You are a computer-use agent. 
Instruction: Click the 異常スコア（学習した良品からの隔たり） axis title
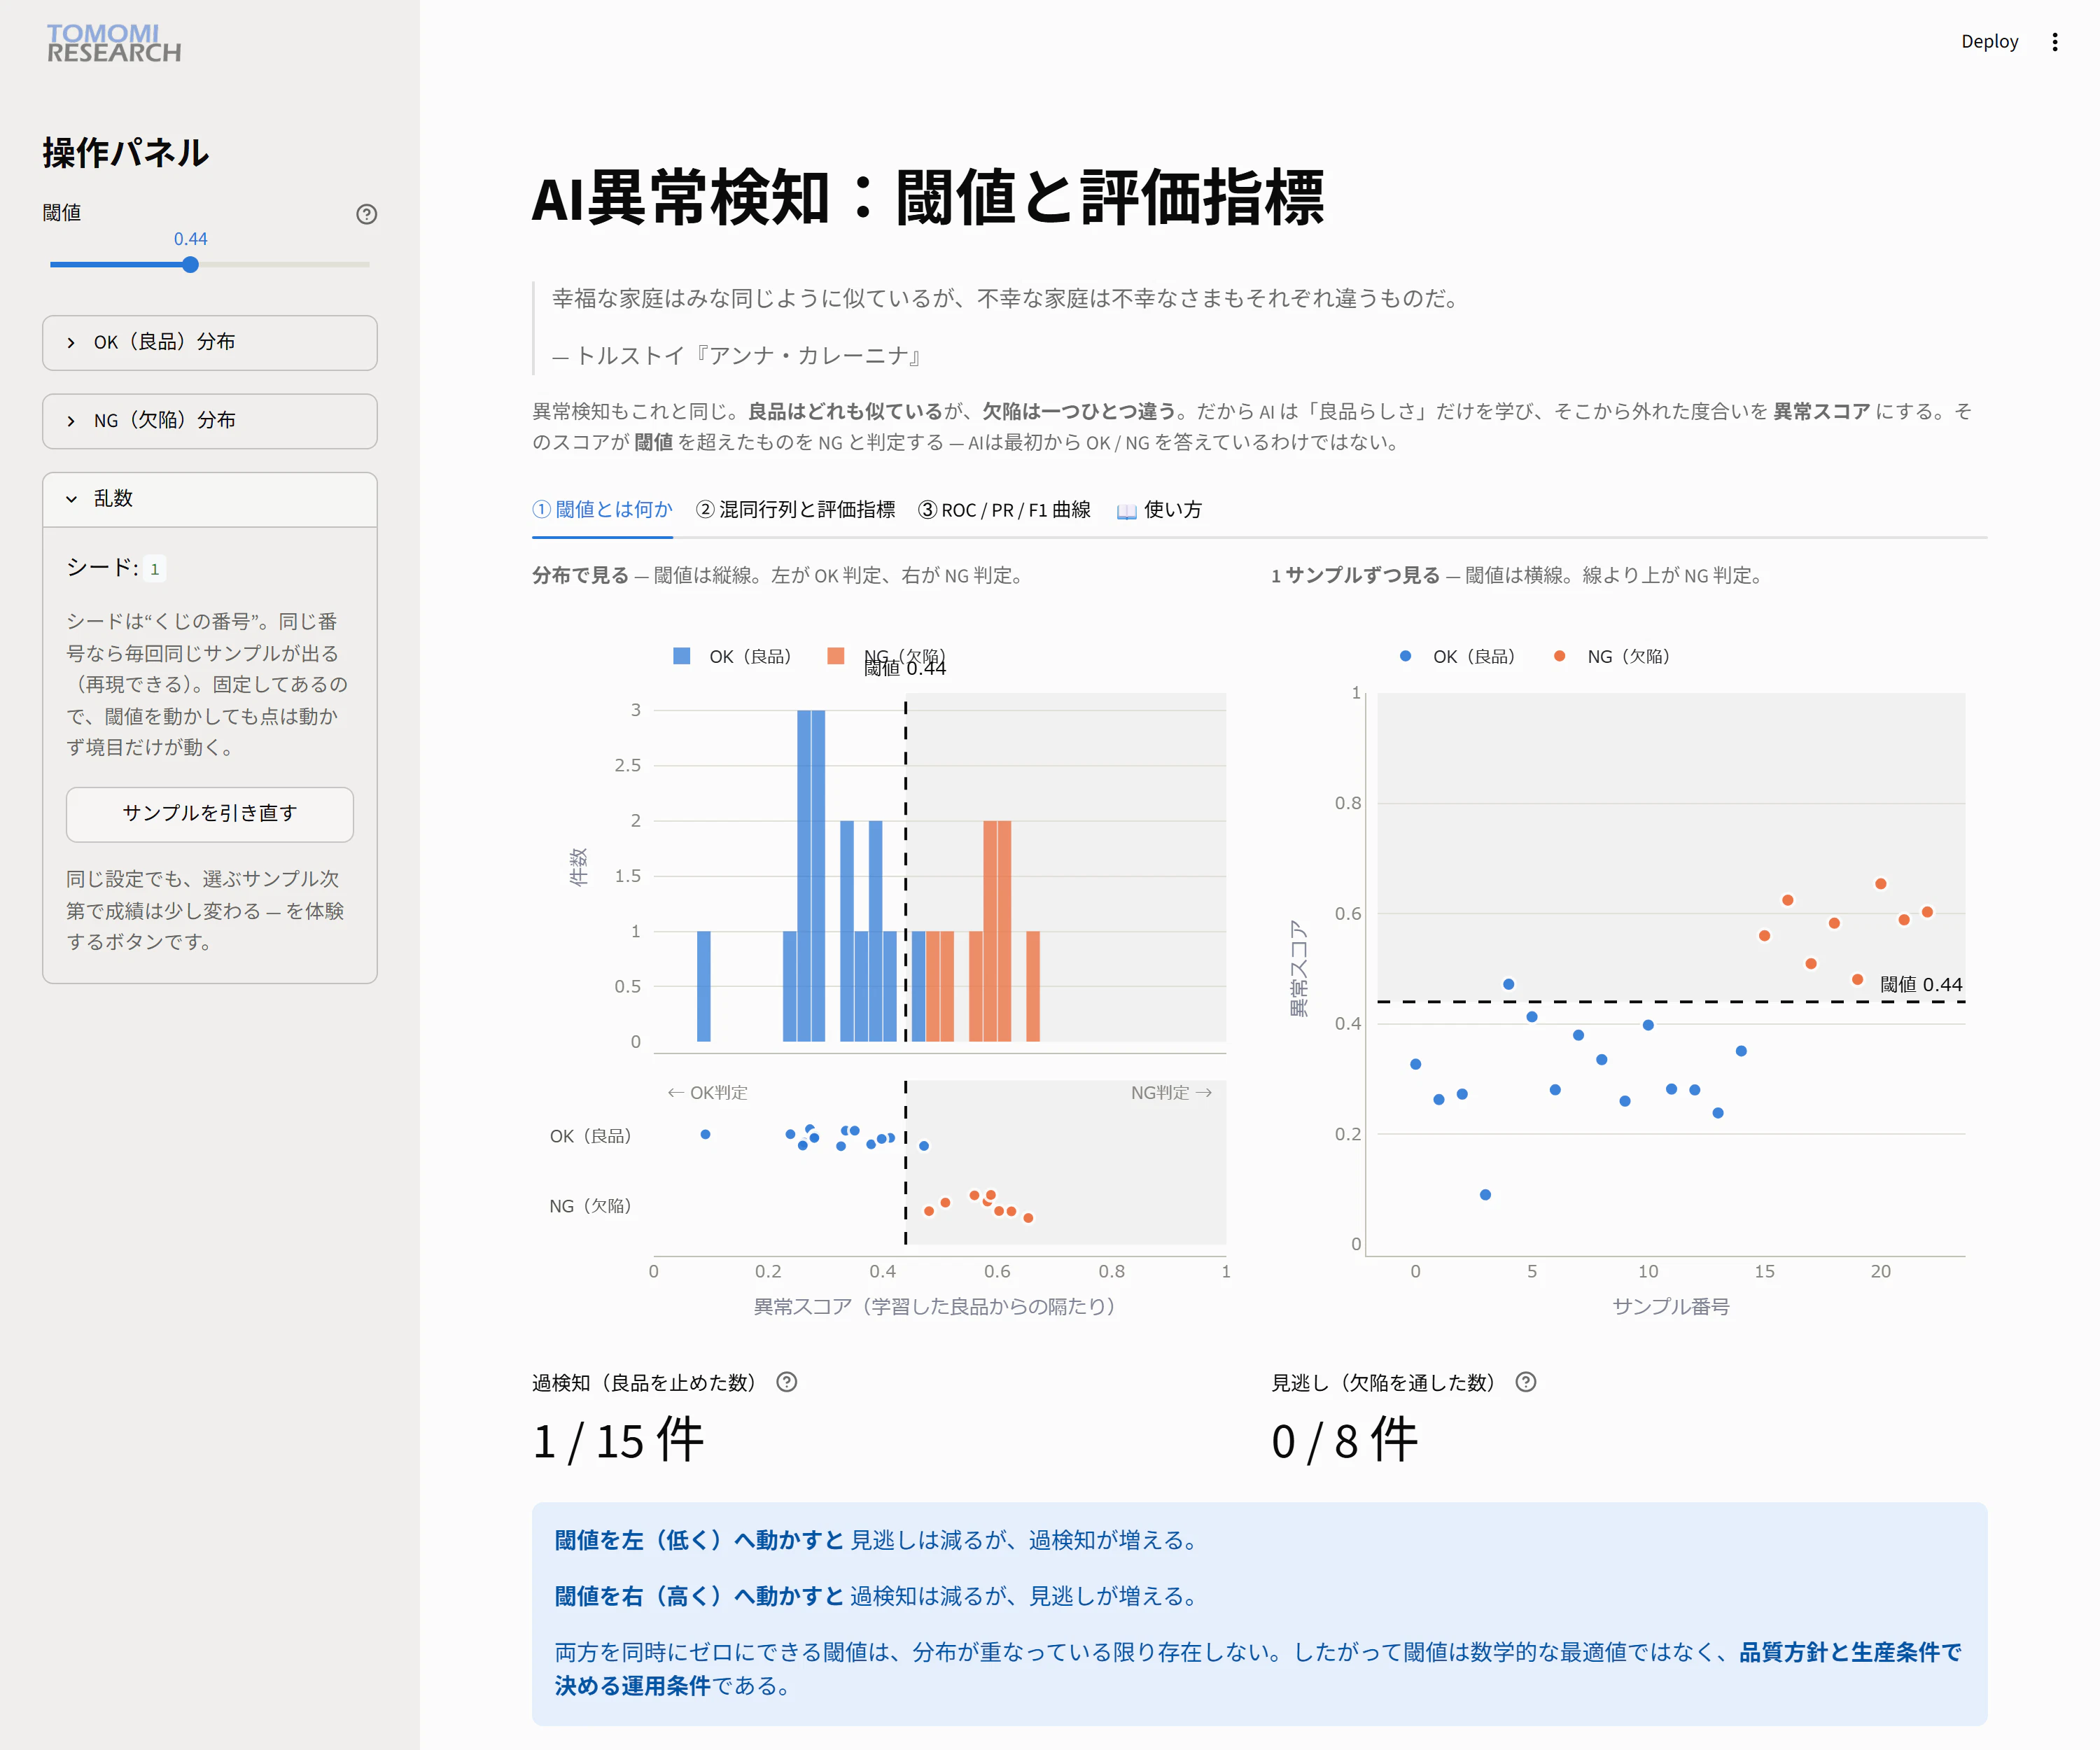(x=934, y=1307)
